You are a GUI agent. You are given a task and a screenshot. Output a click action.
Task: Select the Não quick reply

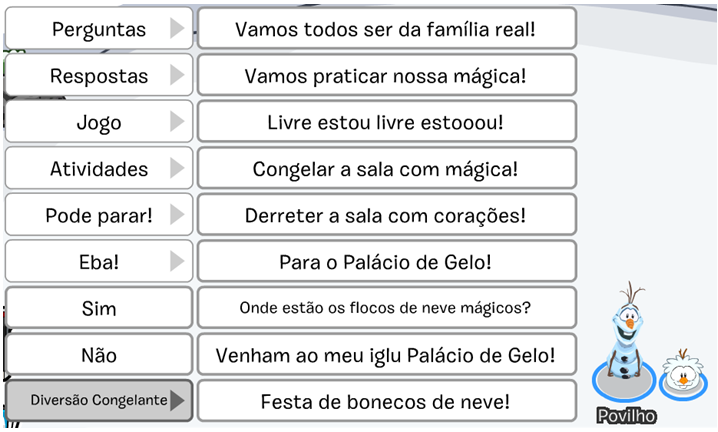[x=99, y=355]
